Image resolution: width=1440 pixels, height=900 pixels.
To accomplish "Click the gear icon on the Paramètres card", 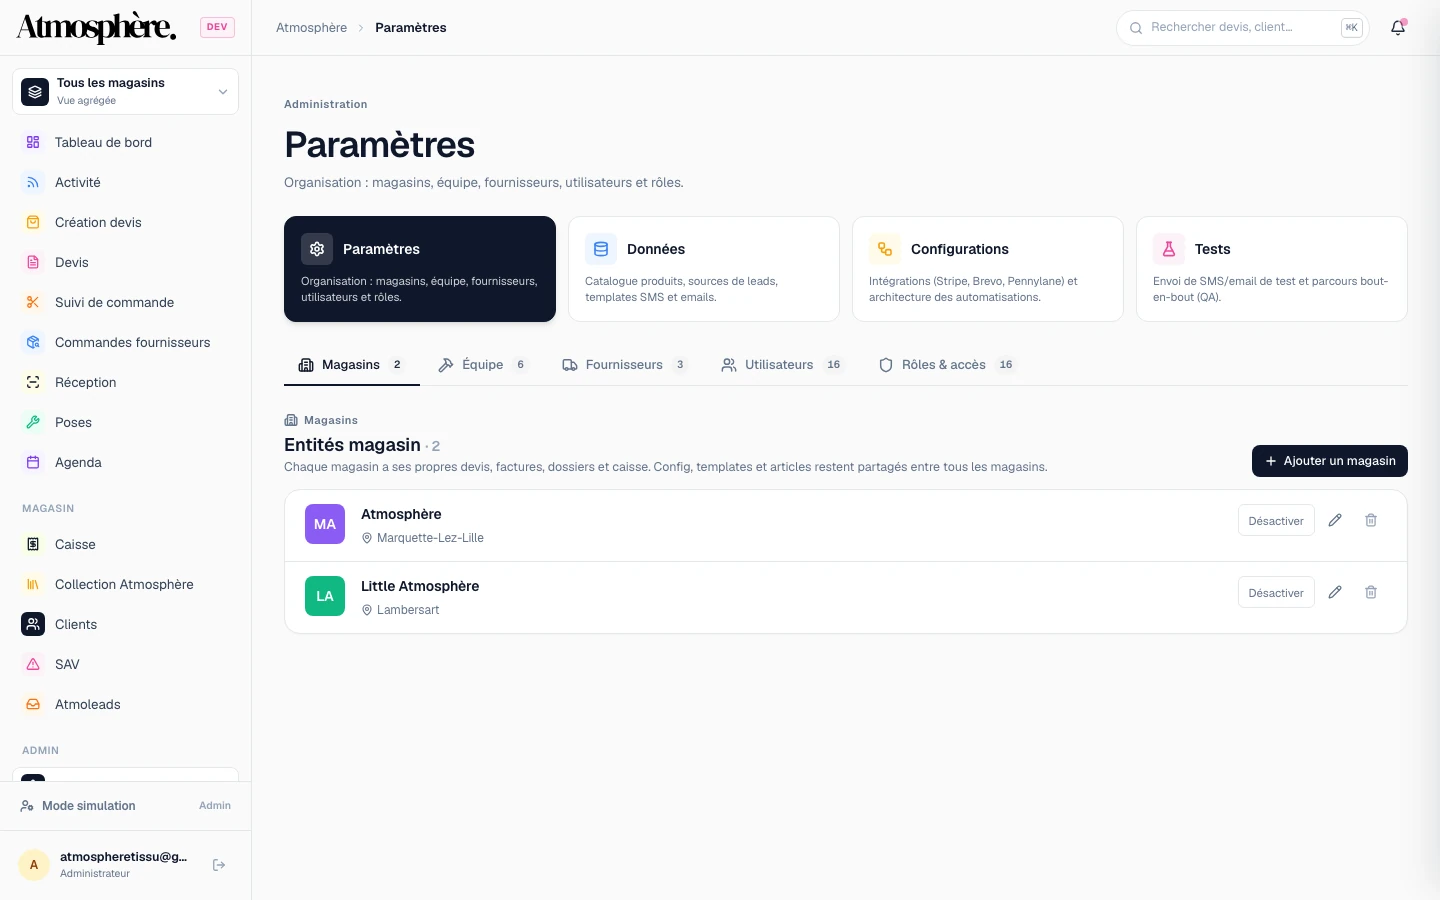I will tap(317, 249).
